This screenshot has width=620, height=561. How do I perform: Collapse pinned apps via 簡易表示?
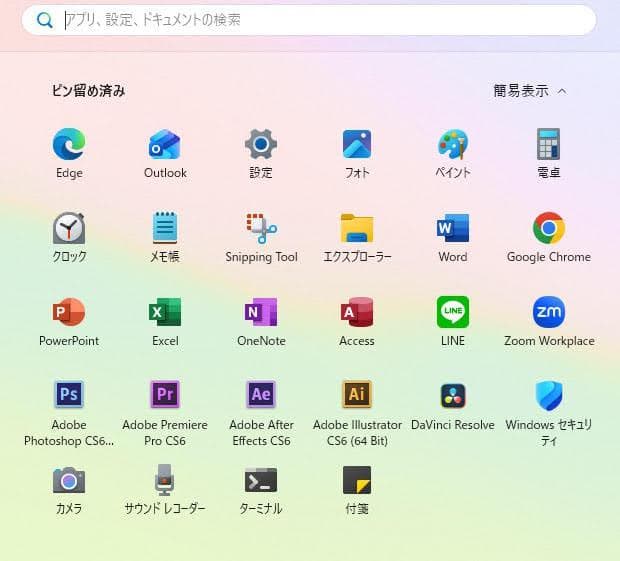tap(530, 91)
